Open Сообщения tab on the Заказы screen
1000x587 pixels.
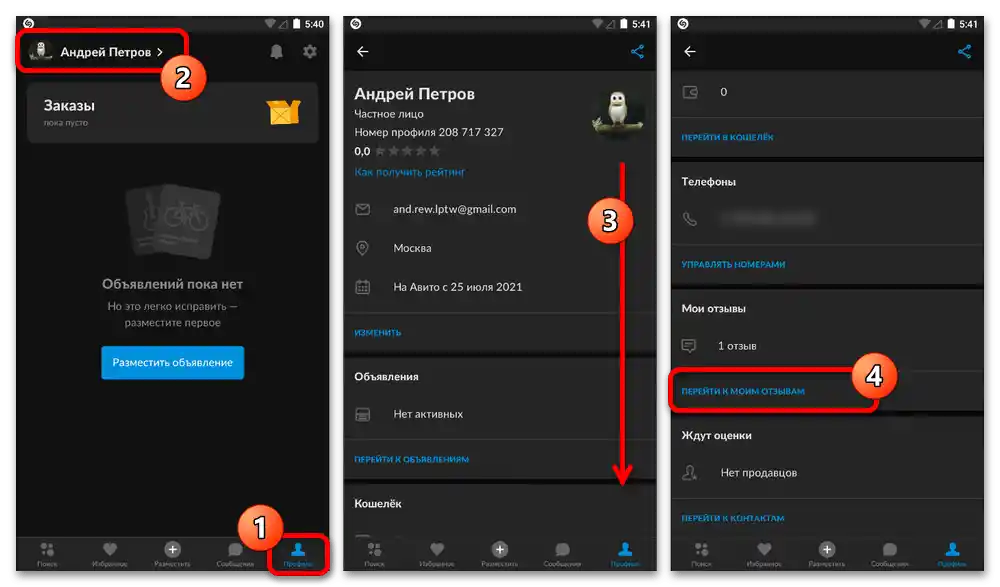click(235, 554)
